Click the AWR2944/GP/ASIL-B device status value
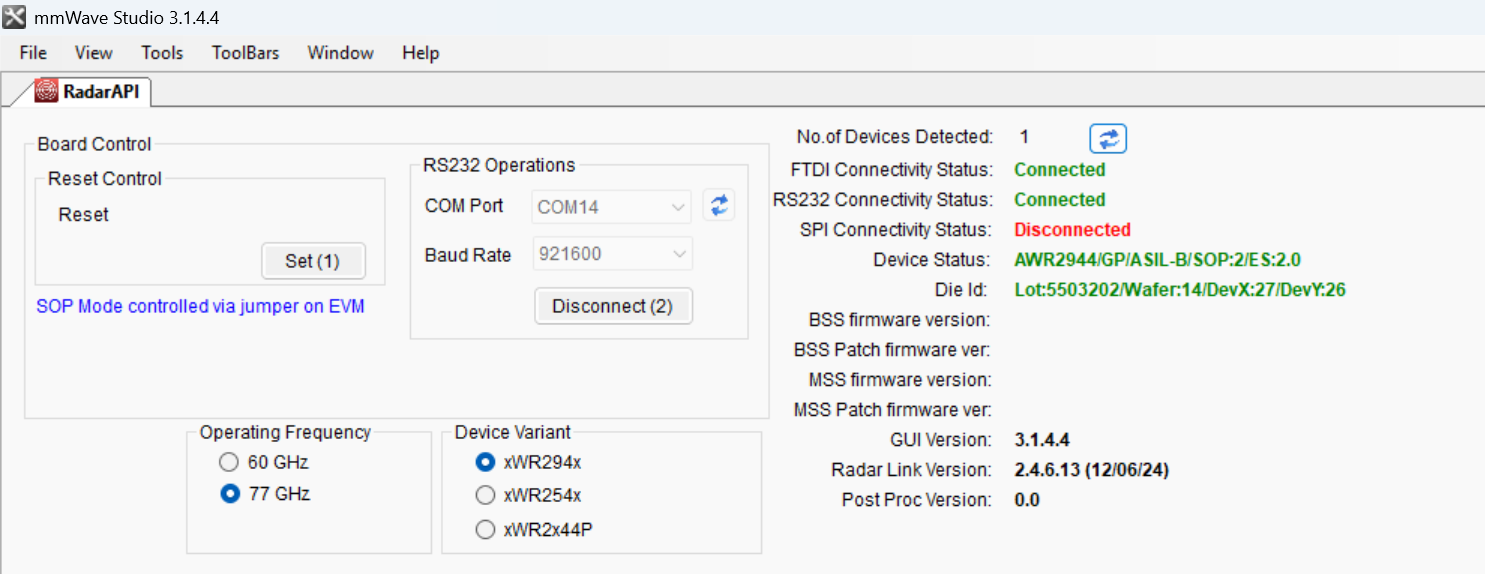This screenshot has width=1485, height=574. 1157,259
